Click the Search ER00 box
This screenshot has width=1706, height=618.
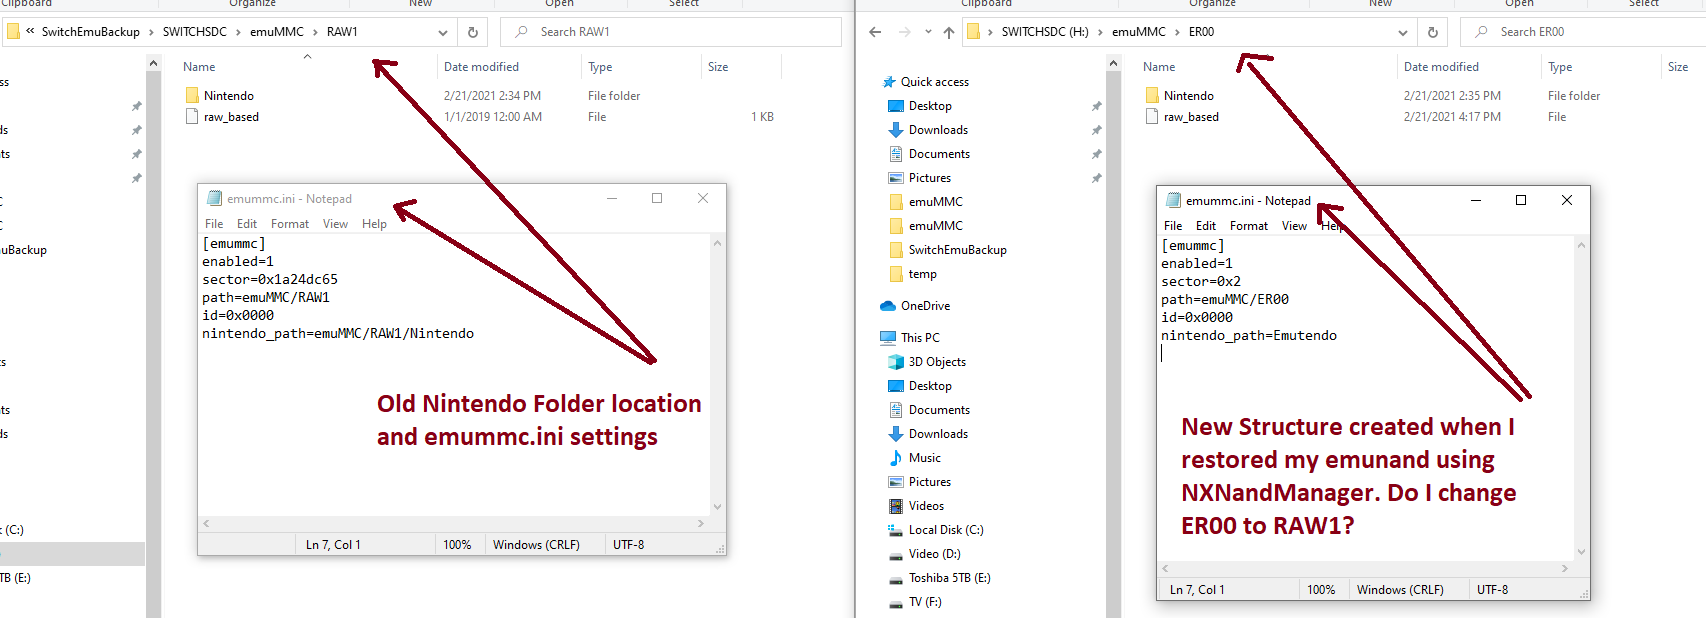coord(1584,32)
